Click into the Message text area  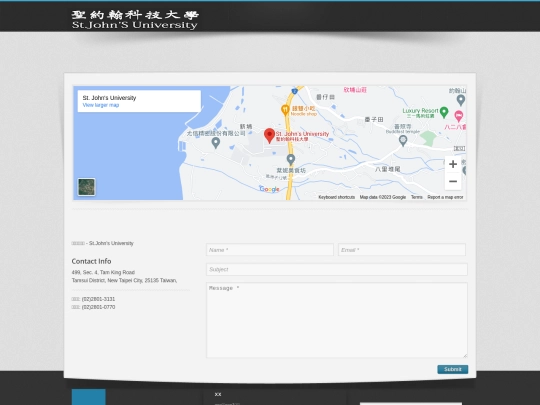click(x=336, y=320)
